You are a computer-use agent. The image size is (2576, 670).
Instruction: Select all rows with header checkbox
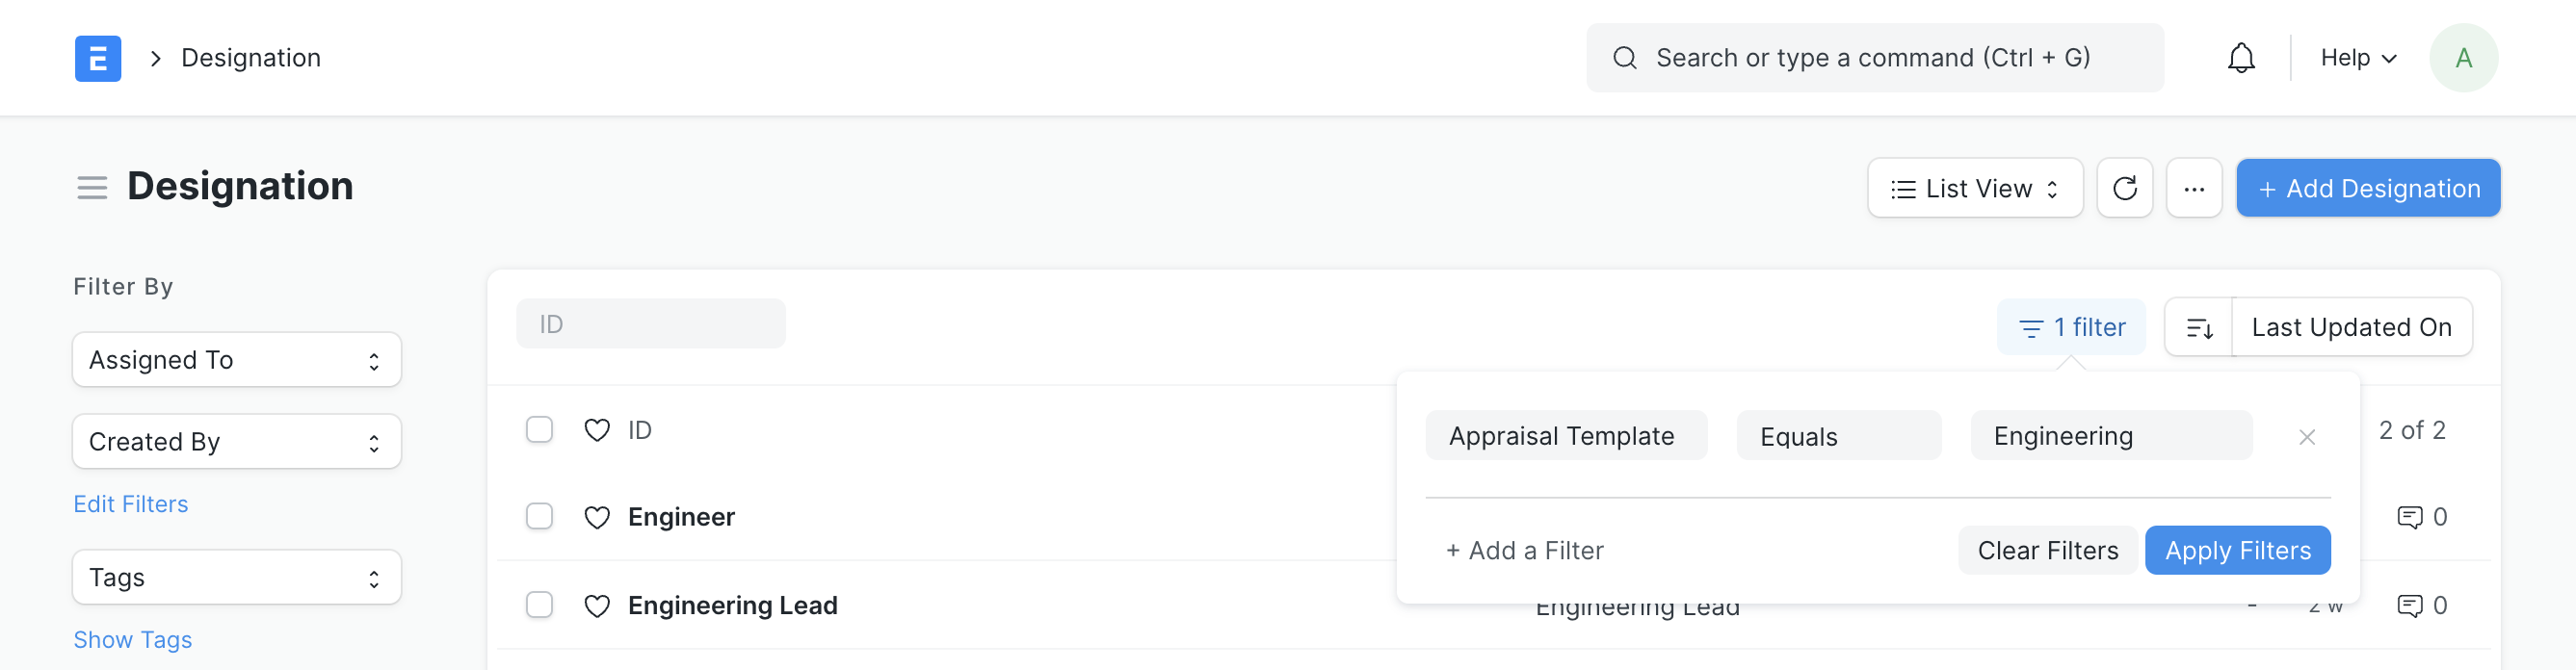[539, 430]
